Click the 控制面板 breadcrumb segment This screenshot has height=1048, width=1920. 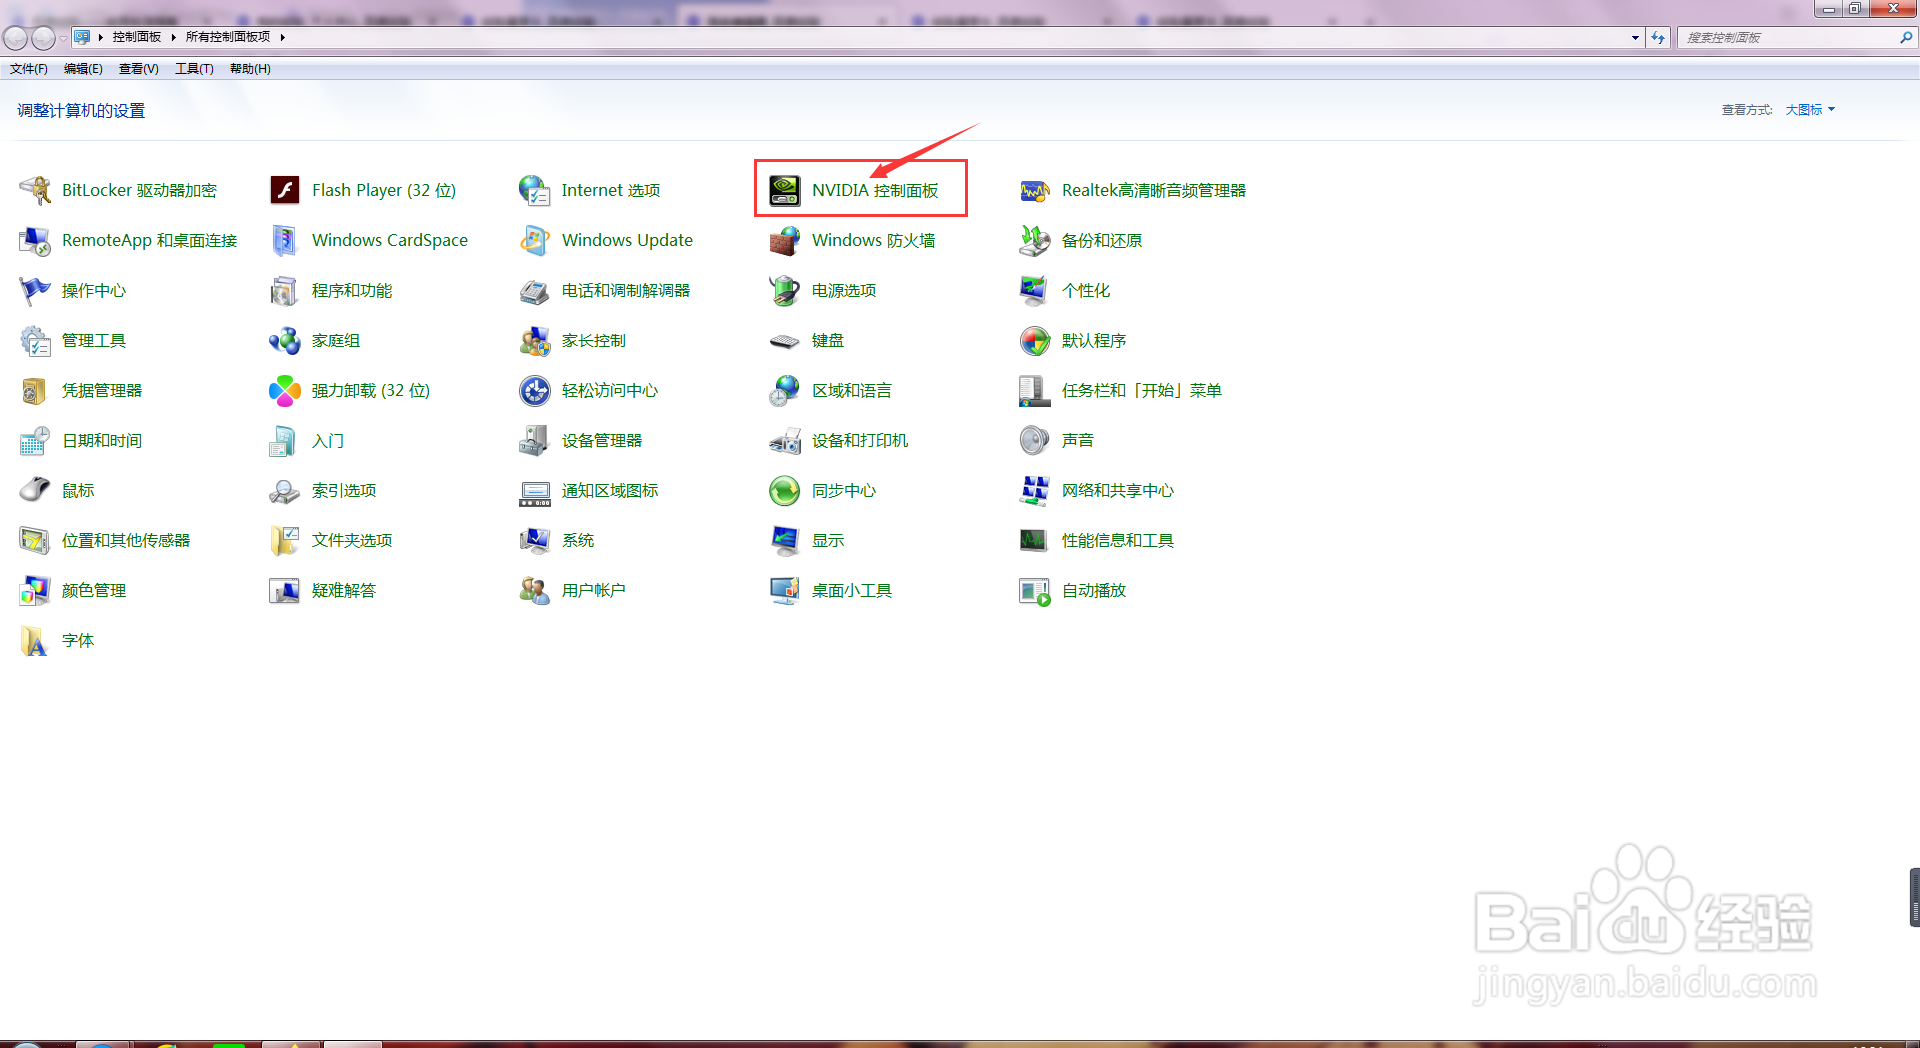point(137,37)
